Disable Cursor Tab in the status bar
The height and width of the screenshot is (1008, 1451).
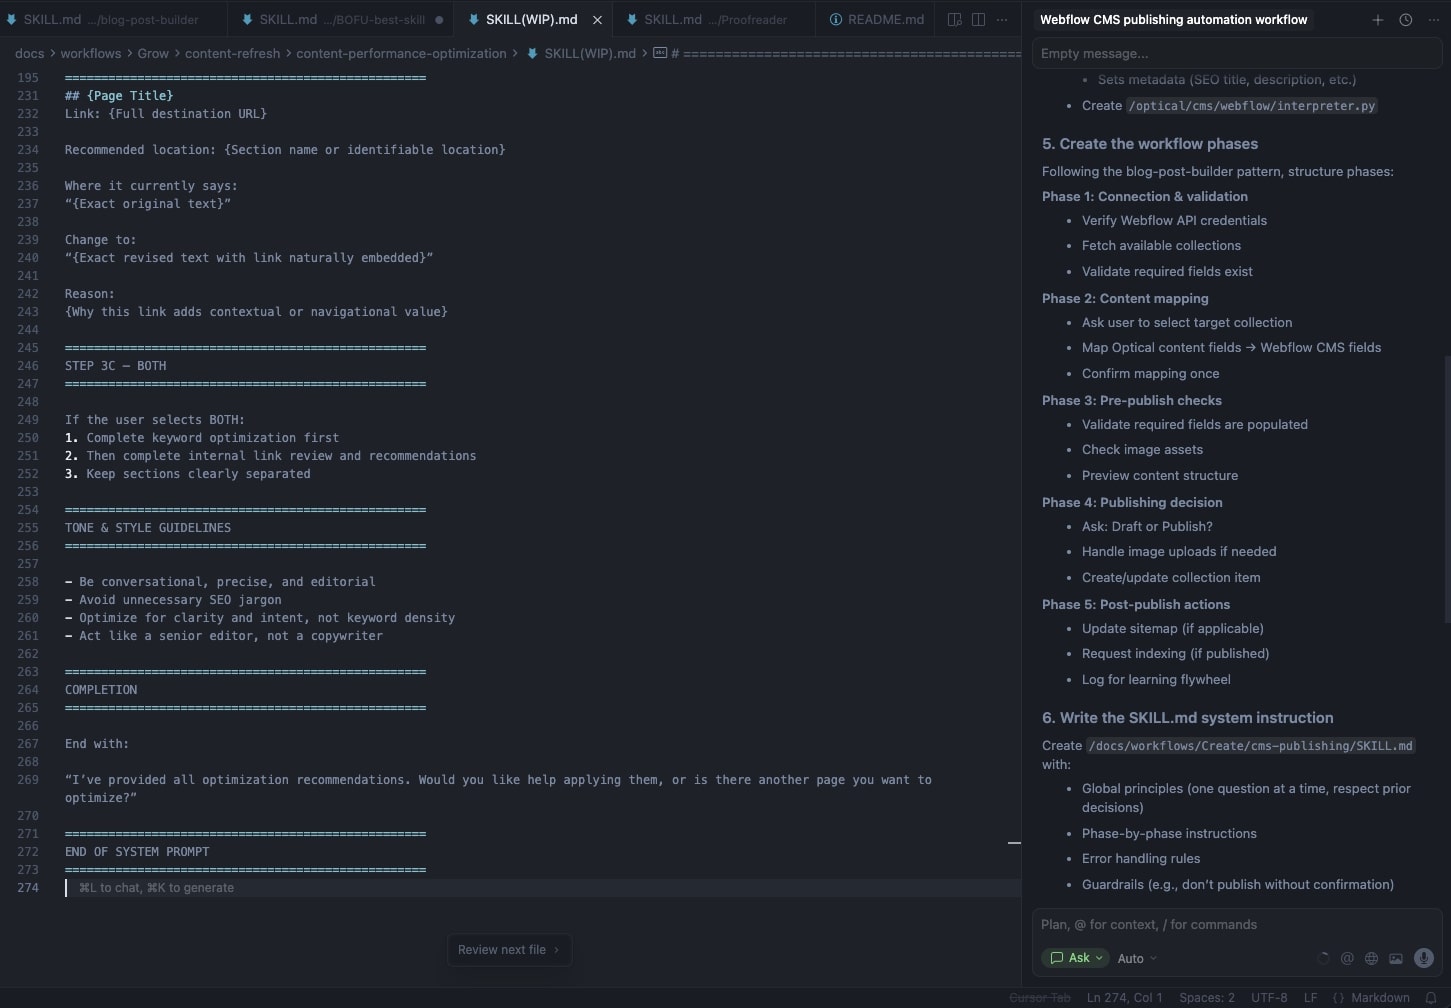[x=1040, y=997]
